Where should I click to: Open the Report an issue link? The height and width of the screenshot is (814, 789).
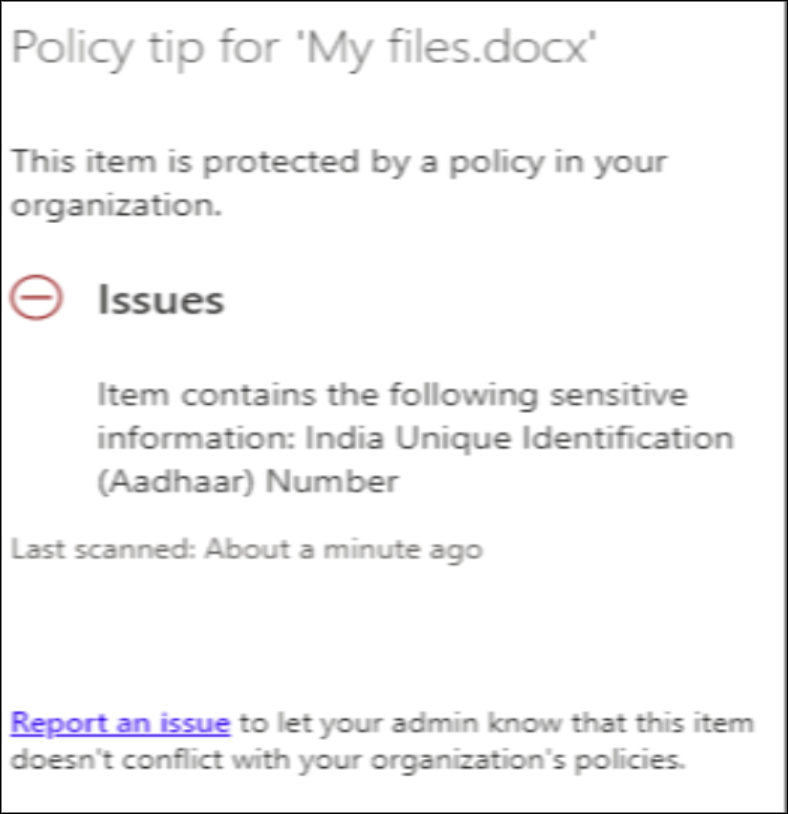click(x=120, y=723)
